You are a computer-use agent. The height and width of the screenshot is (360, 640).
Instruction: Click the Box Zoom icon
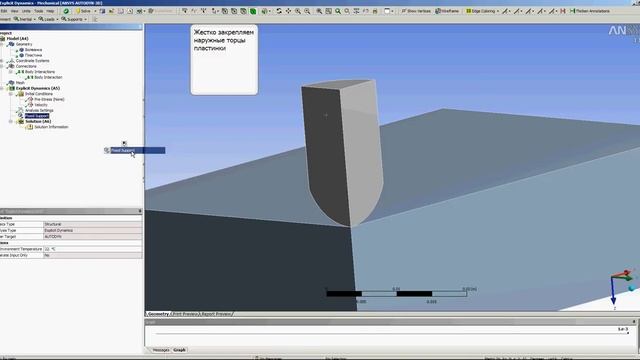(307, 11)
